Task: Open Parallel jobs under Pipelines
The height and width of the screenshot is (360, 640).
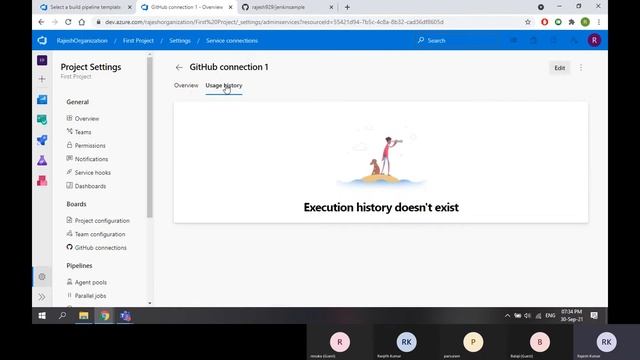Action: point(86,296)
